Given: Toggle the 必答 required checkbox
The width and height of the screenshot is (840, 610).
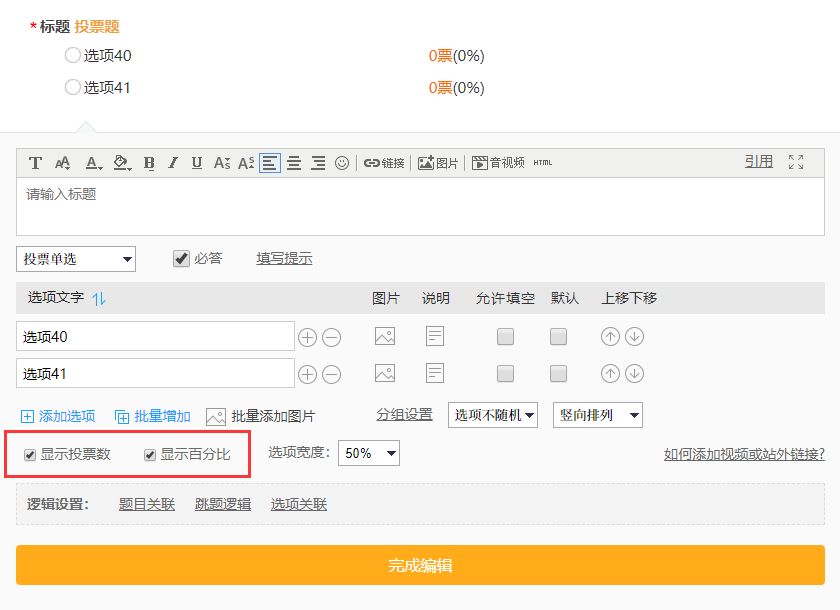Looking at the screenshot, I should point(181,258).
